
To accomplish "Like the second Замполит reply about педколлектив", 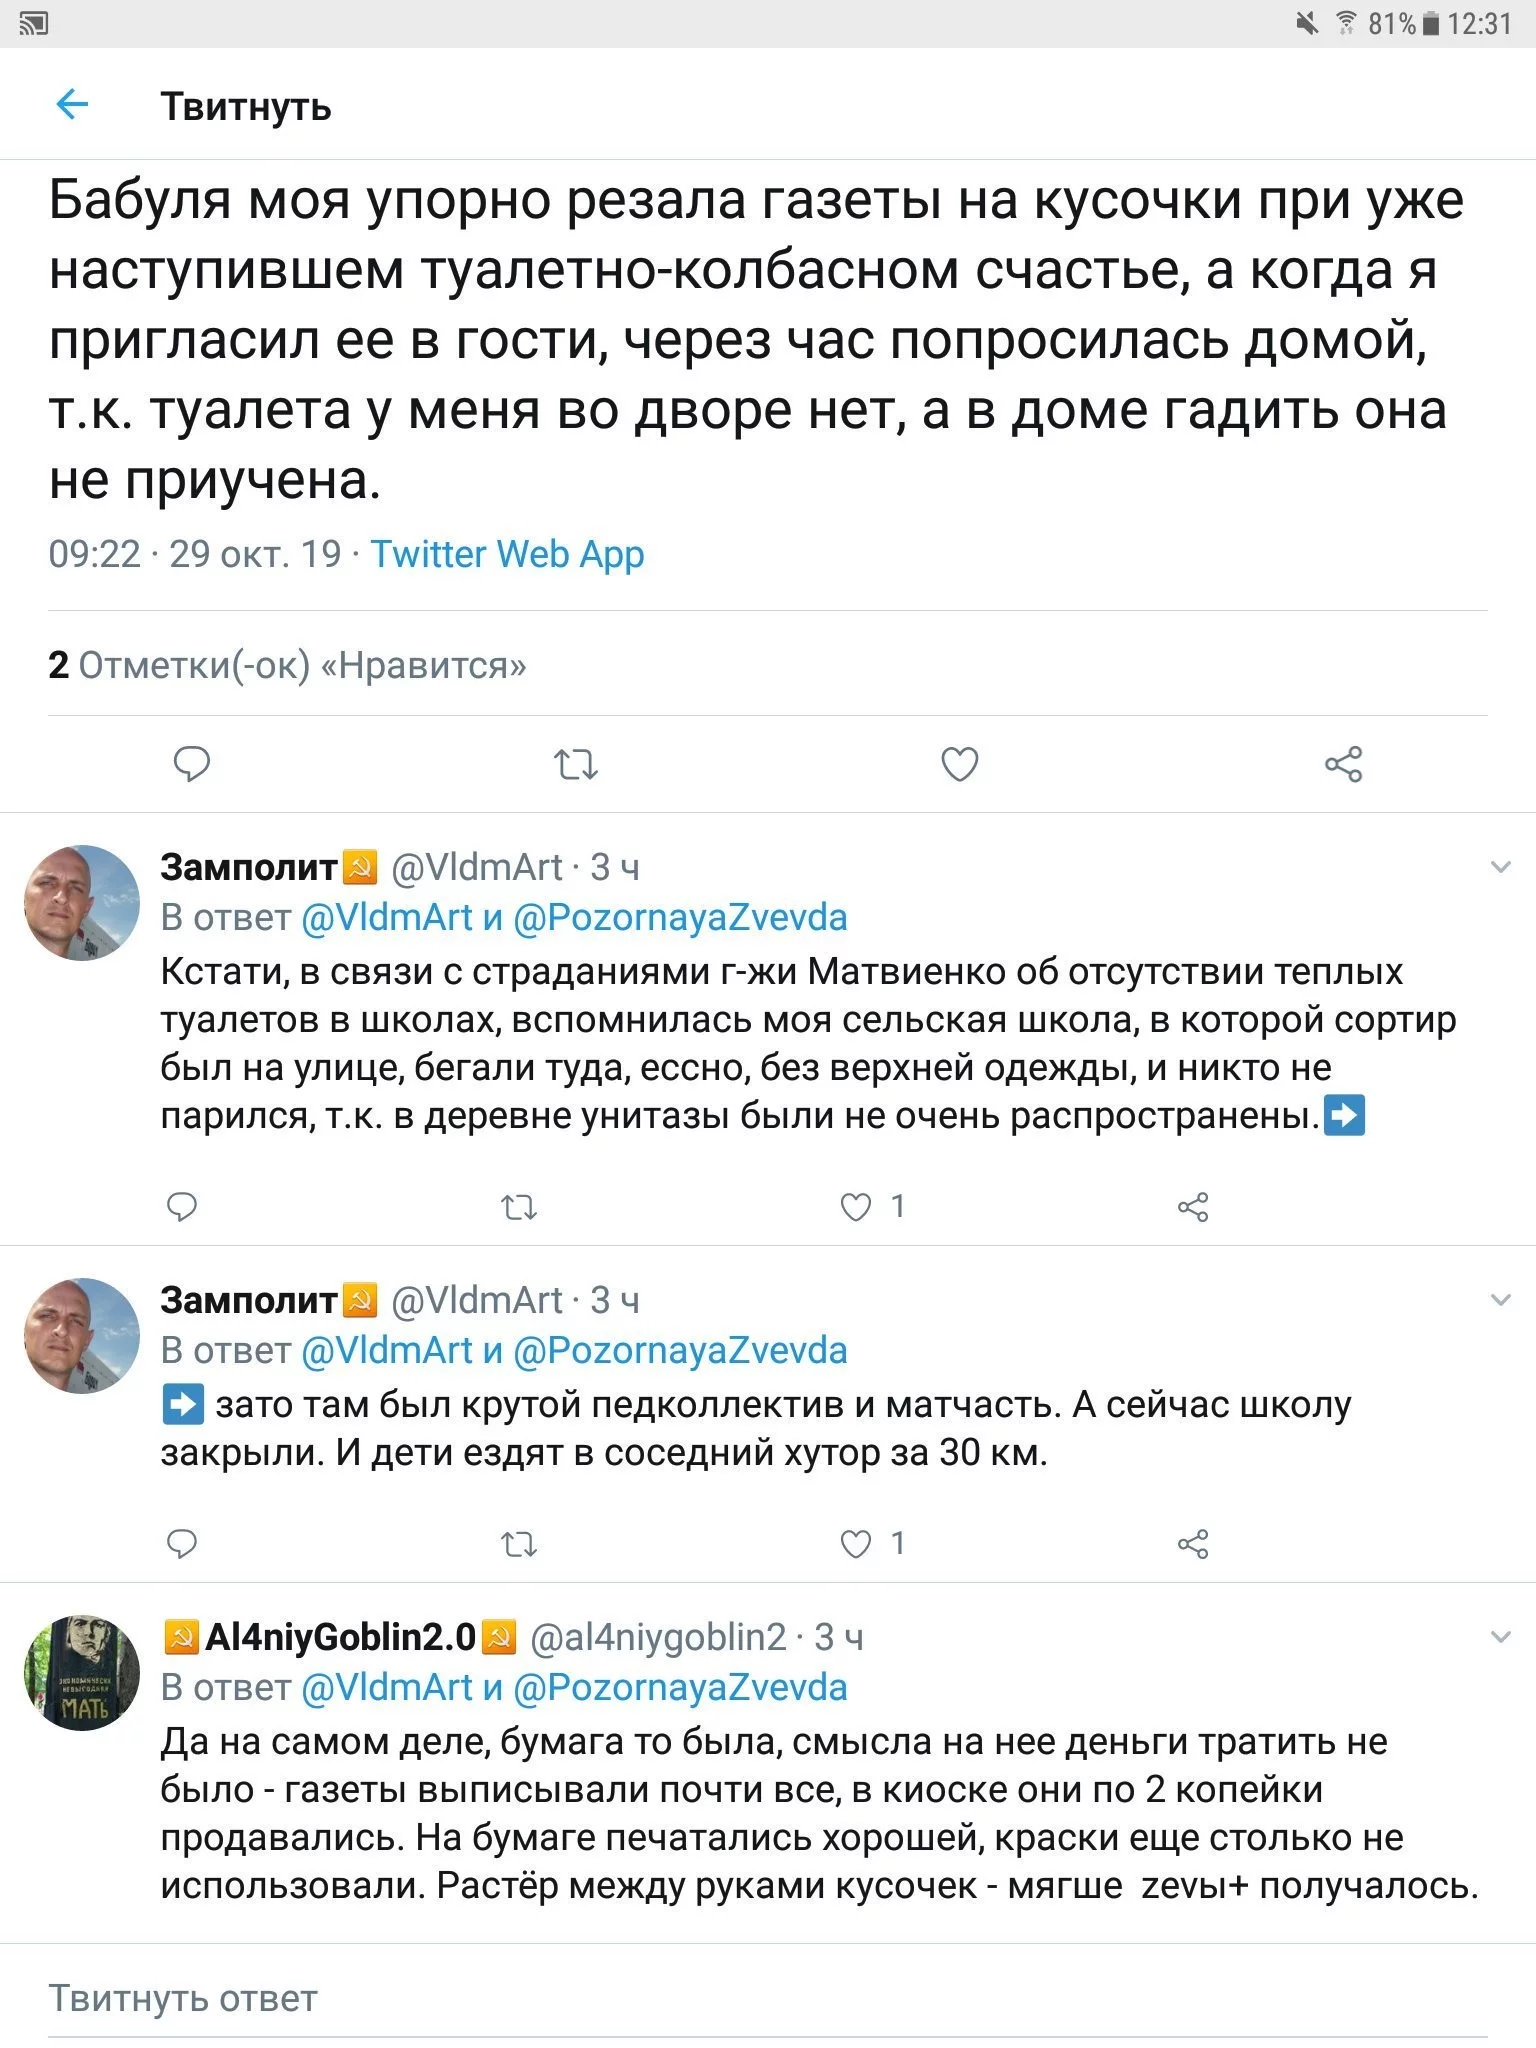I will click(857, 1544).
